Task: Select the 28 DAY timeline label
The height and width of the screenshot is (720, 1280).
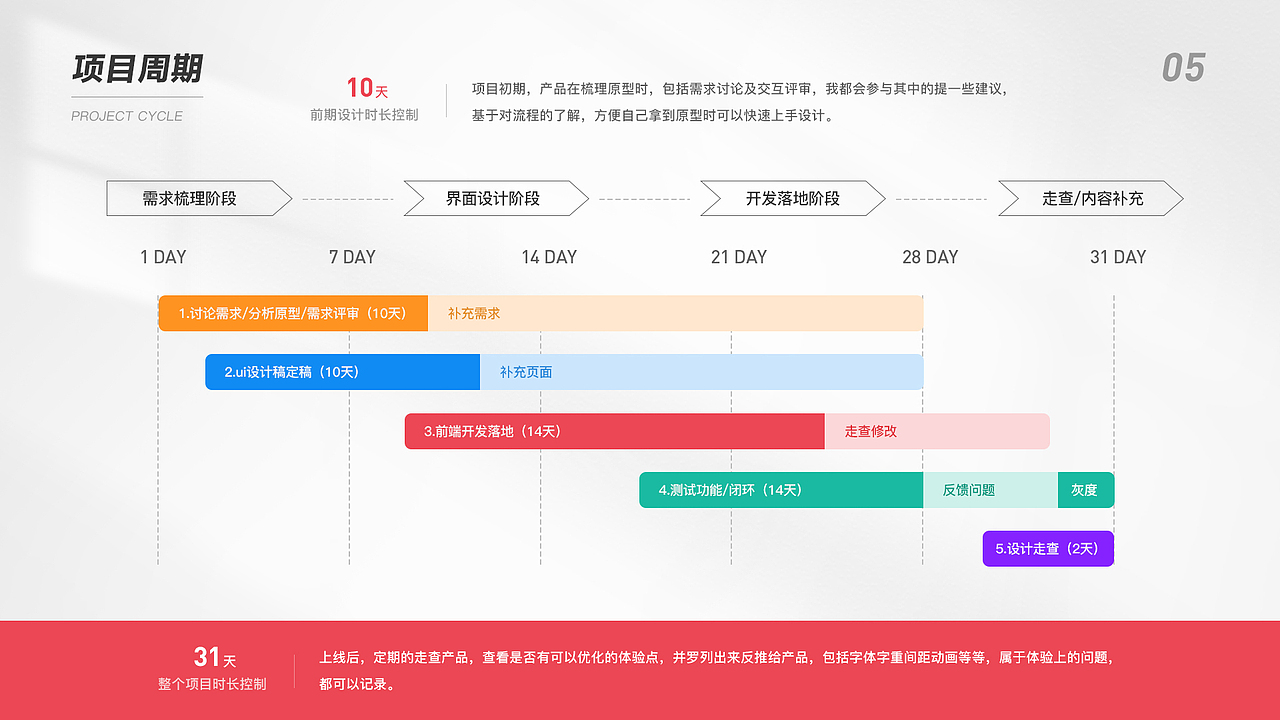Action: tap(932, 257)
